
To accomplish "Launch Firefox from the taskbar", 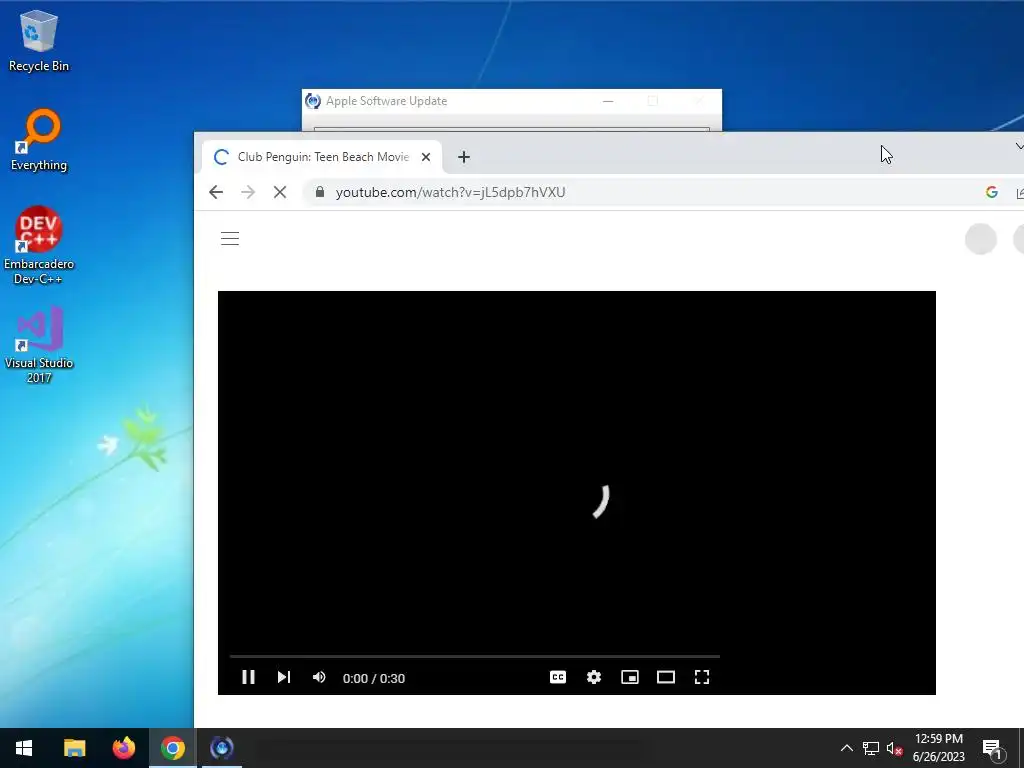I will (123, 748).
